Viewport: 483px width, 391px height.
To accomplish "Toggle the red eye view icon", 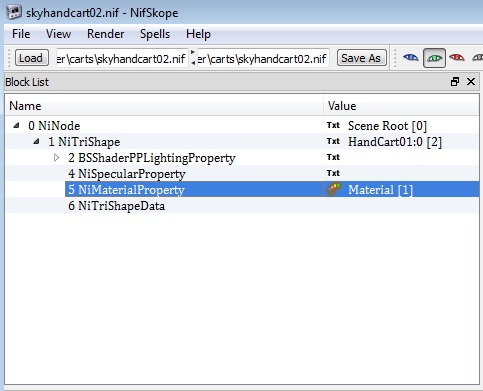I will (x=457, y=58).
